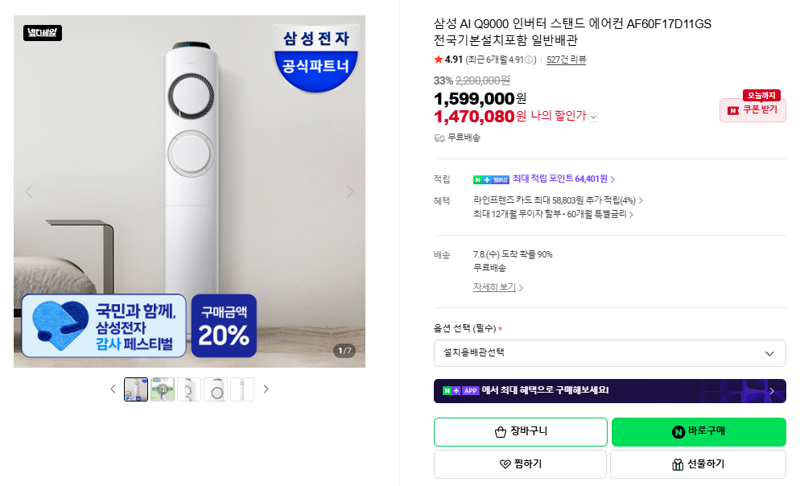Open the 라인프렌즈 카드 추가 적립 benefit

pyautogui.click(x=558, y=200)
